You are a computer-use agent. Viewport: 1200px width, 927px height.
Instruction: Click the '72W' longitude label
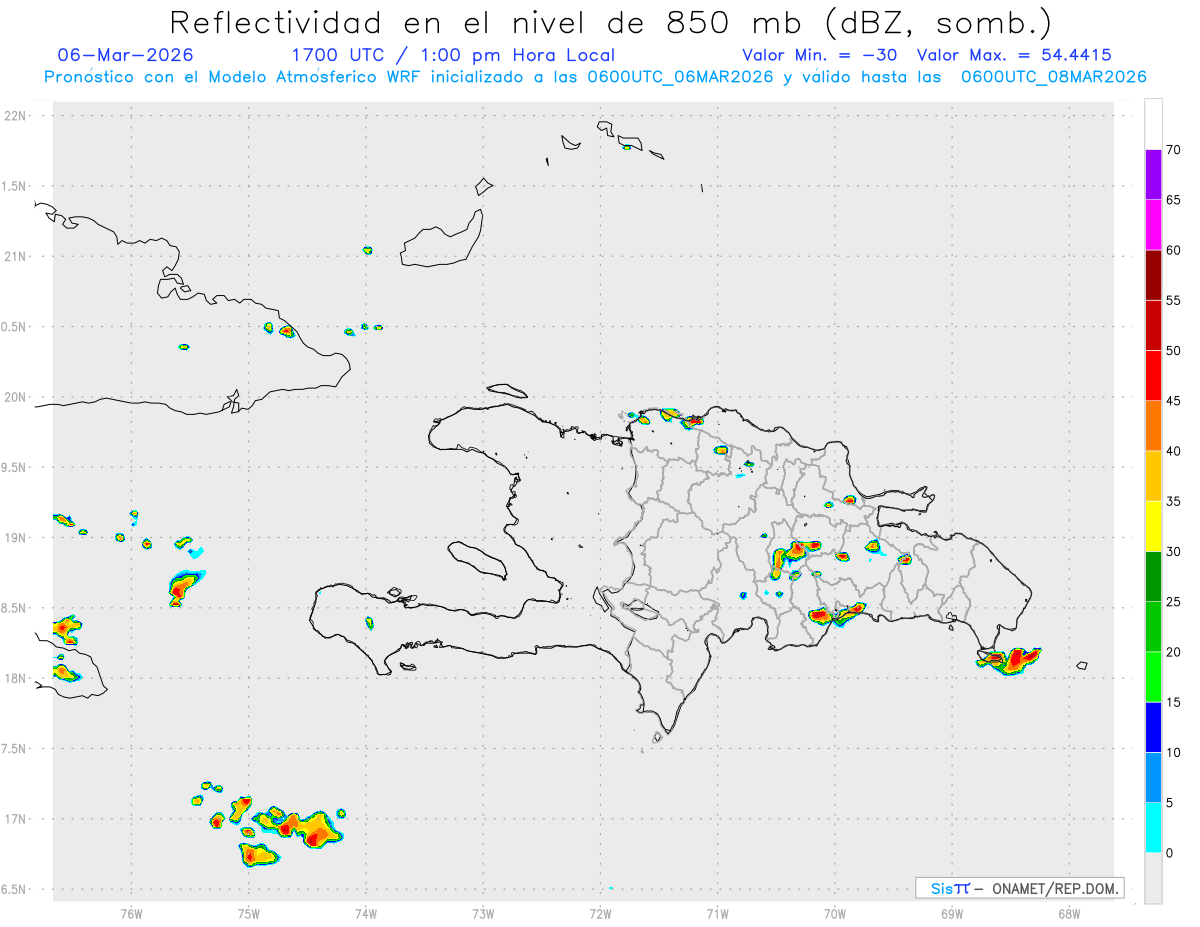tap(600, 914)
